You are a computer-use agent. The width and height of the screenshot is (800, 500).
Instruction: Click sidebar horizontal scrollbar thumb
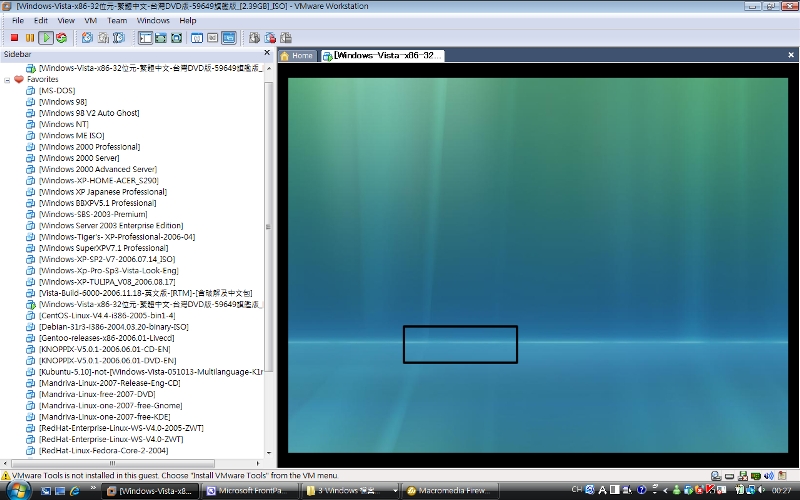[x=112, y=463]
